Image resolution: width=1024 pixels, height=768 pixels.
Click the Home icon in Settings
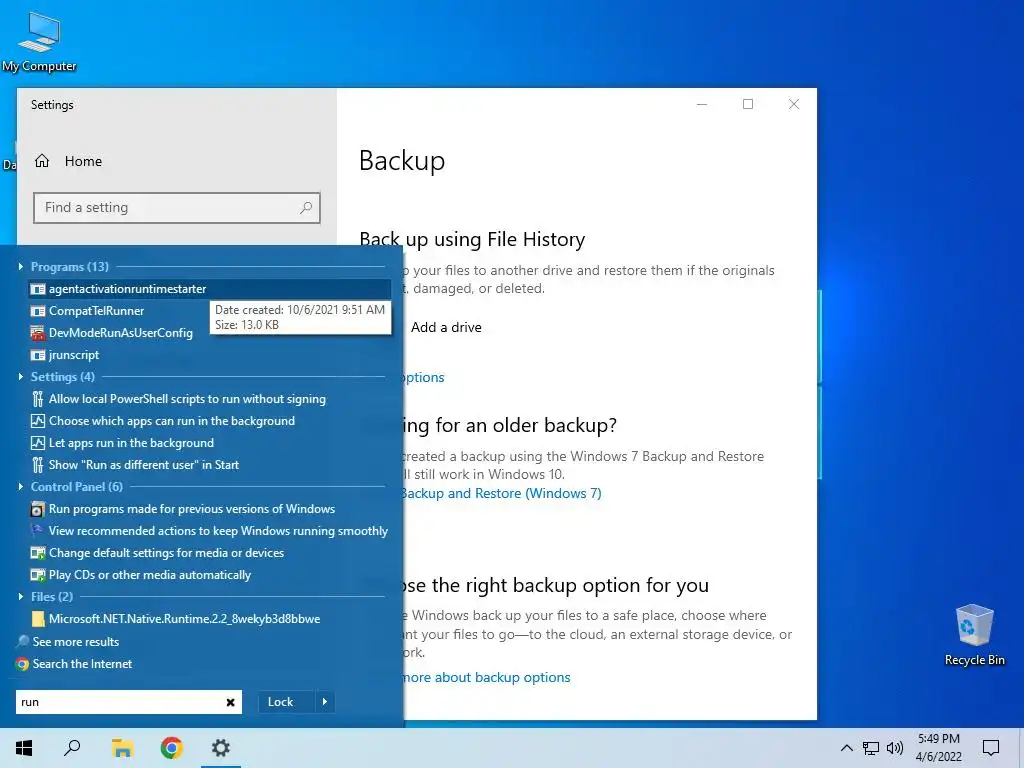pos(42,161)
